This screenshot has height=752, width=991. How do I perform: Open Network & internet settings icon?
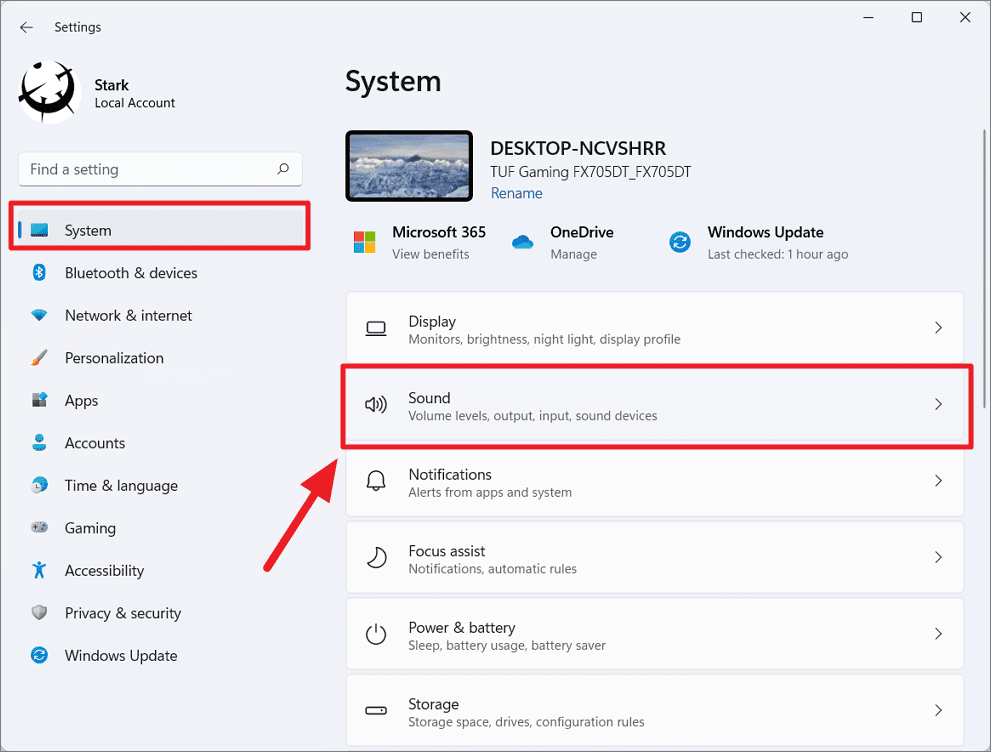tap(38, 315)
